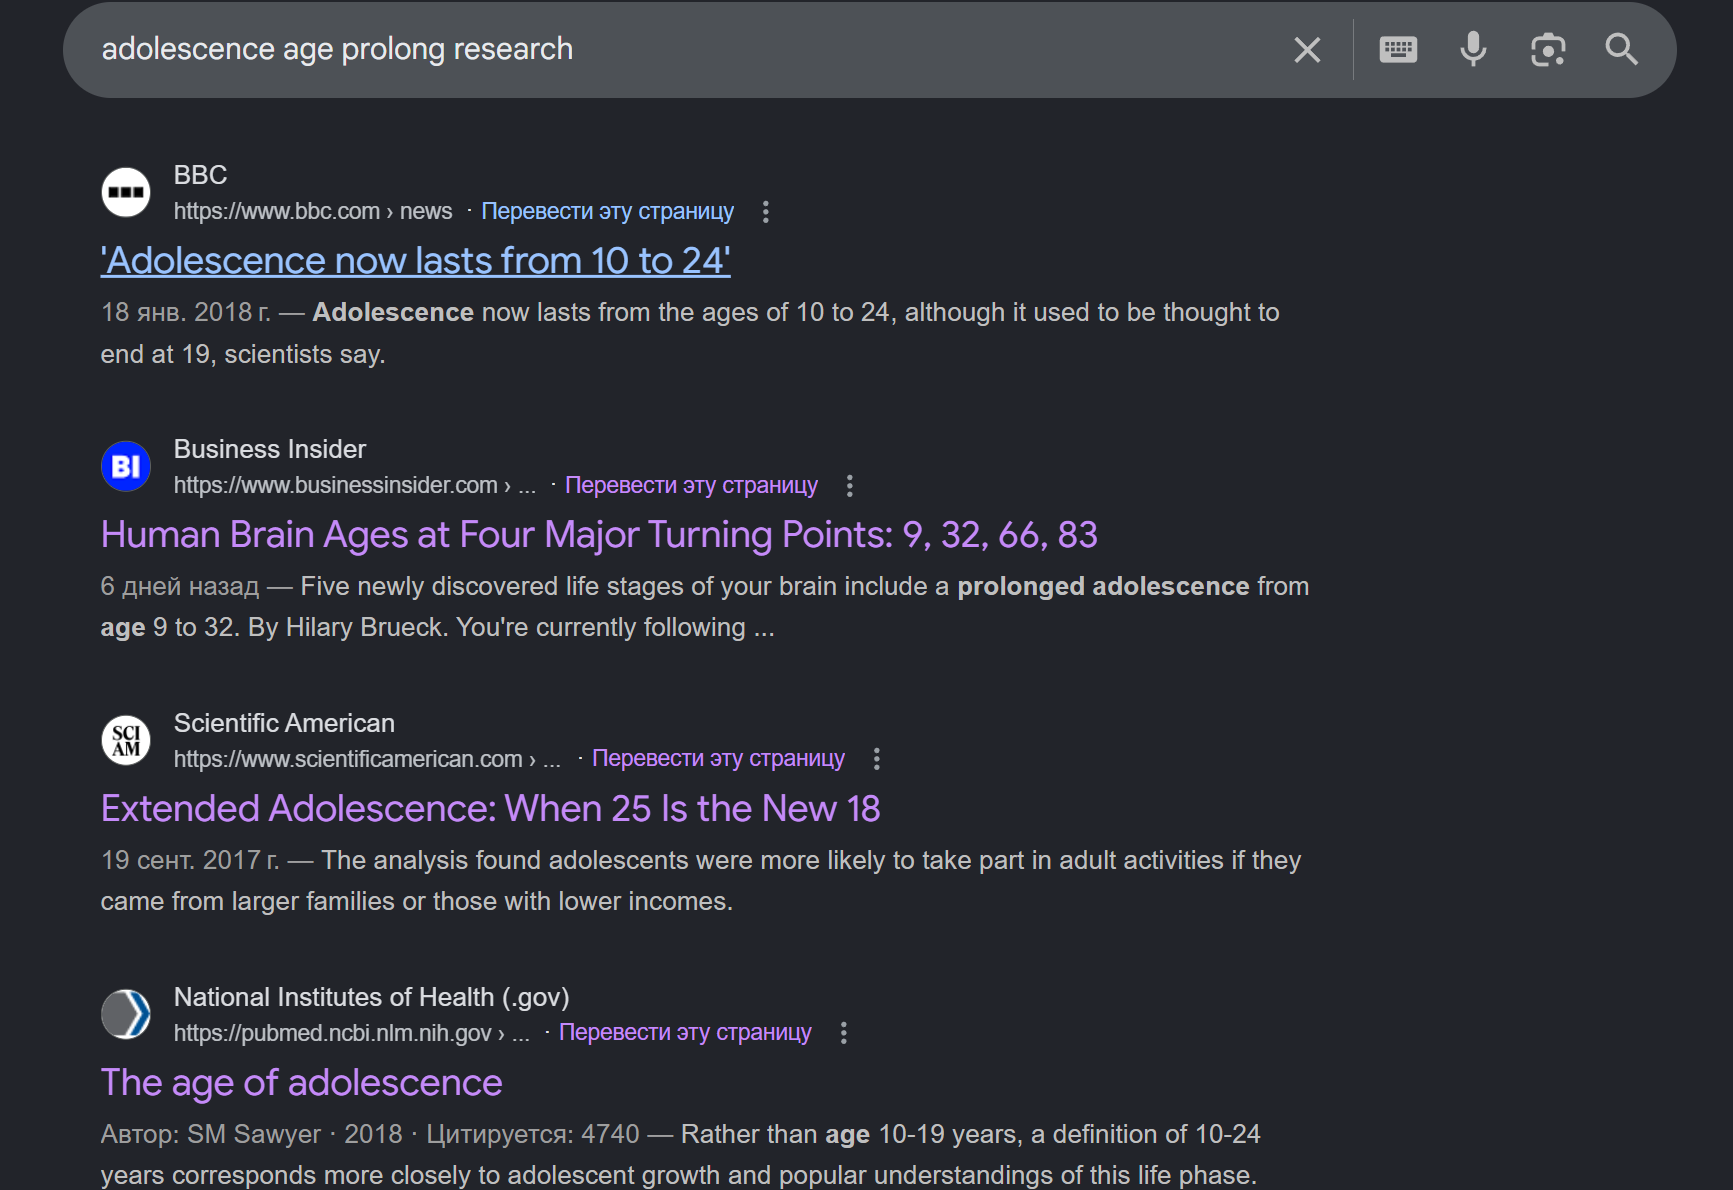The image size is (1733, 1190).
Task: Show more options for the pubmed NIH result
Action: (843, 1033)
